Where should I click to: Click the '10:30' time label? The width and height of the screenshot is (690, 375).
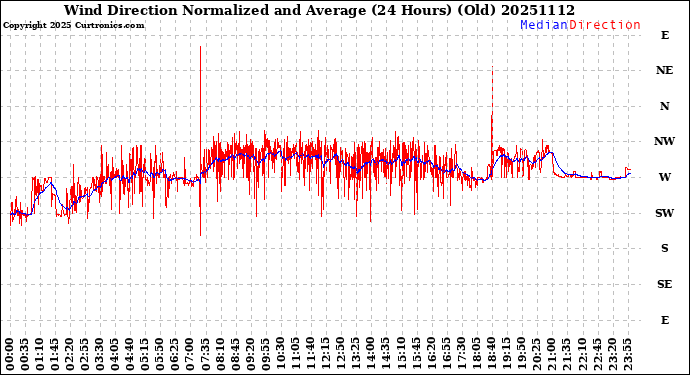280,355
